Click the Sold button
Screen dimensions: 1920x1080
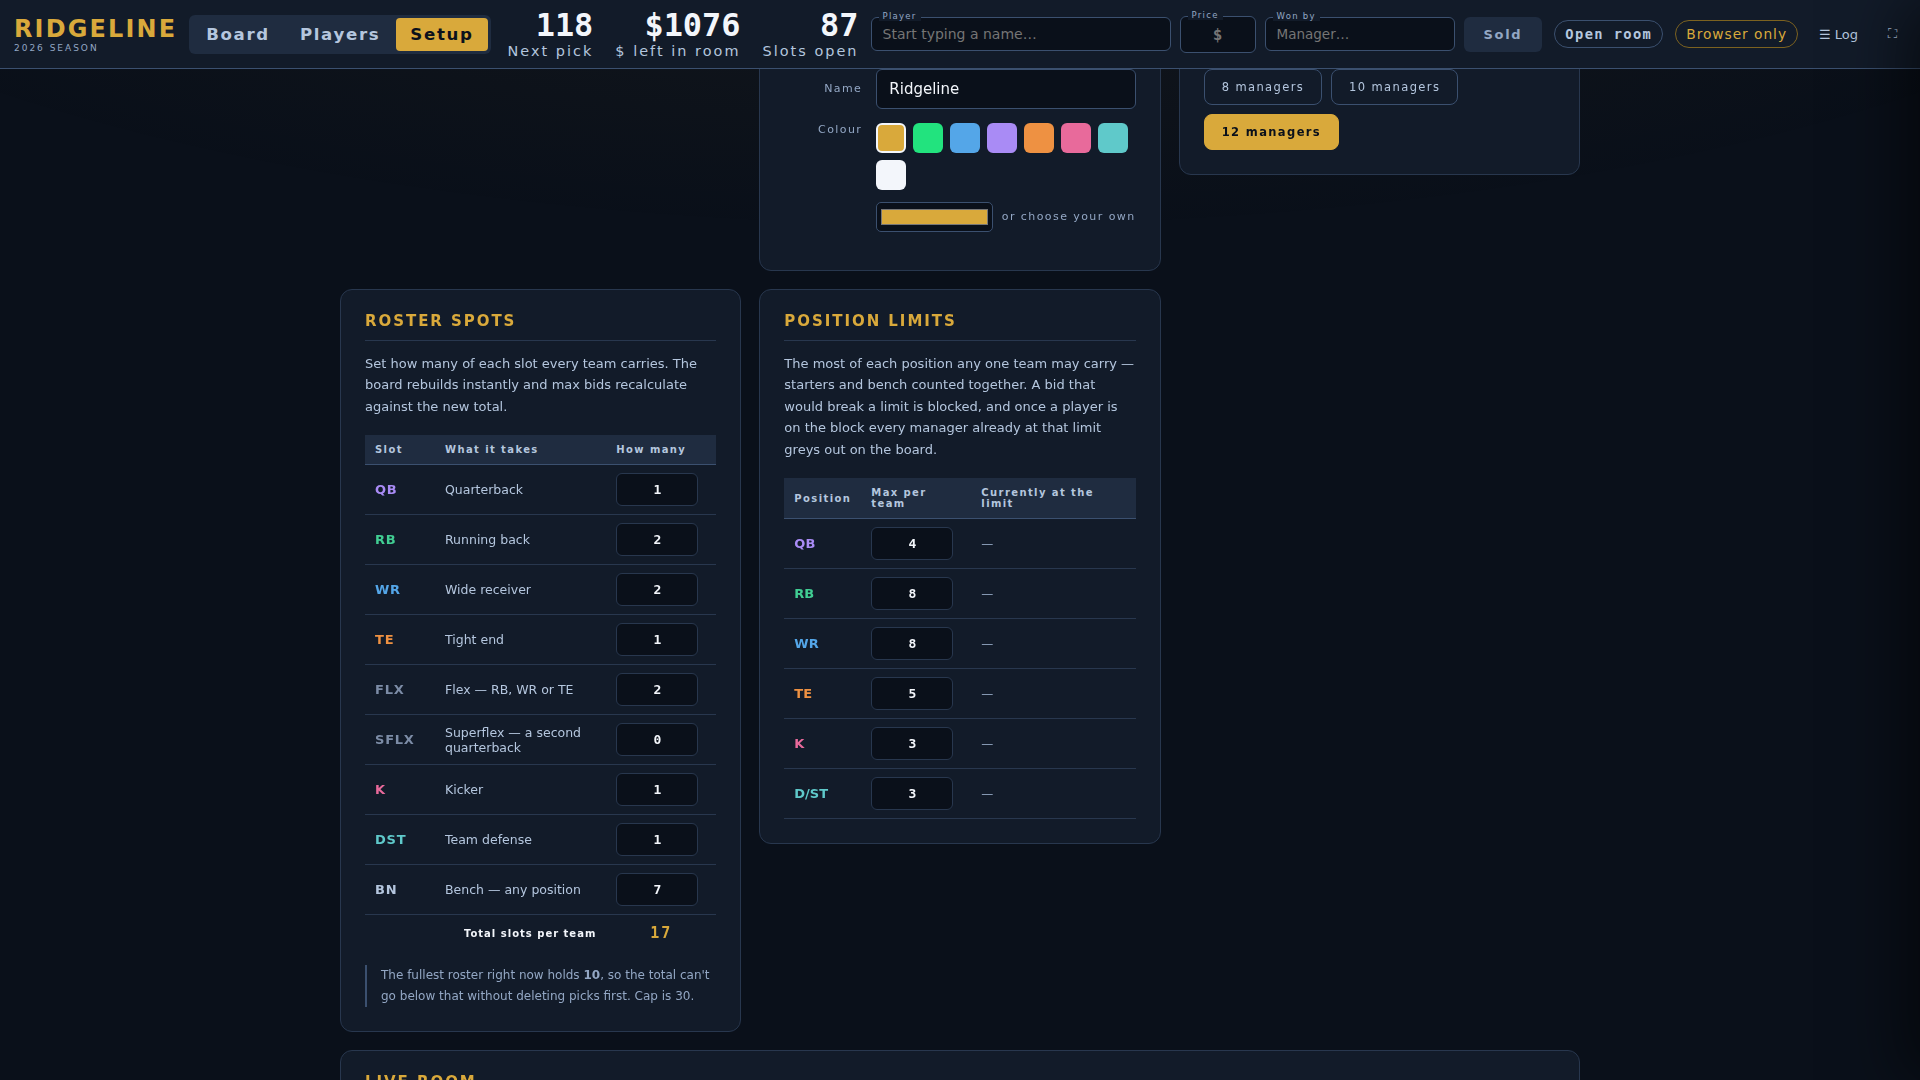[1502, 34]
